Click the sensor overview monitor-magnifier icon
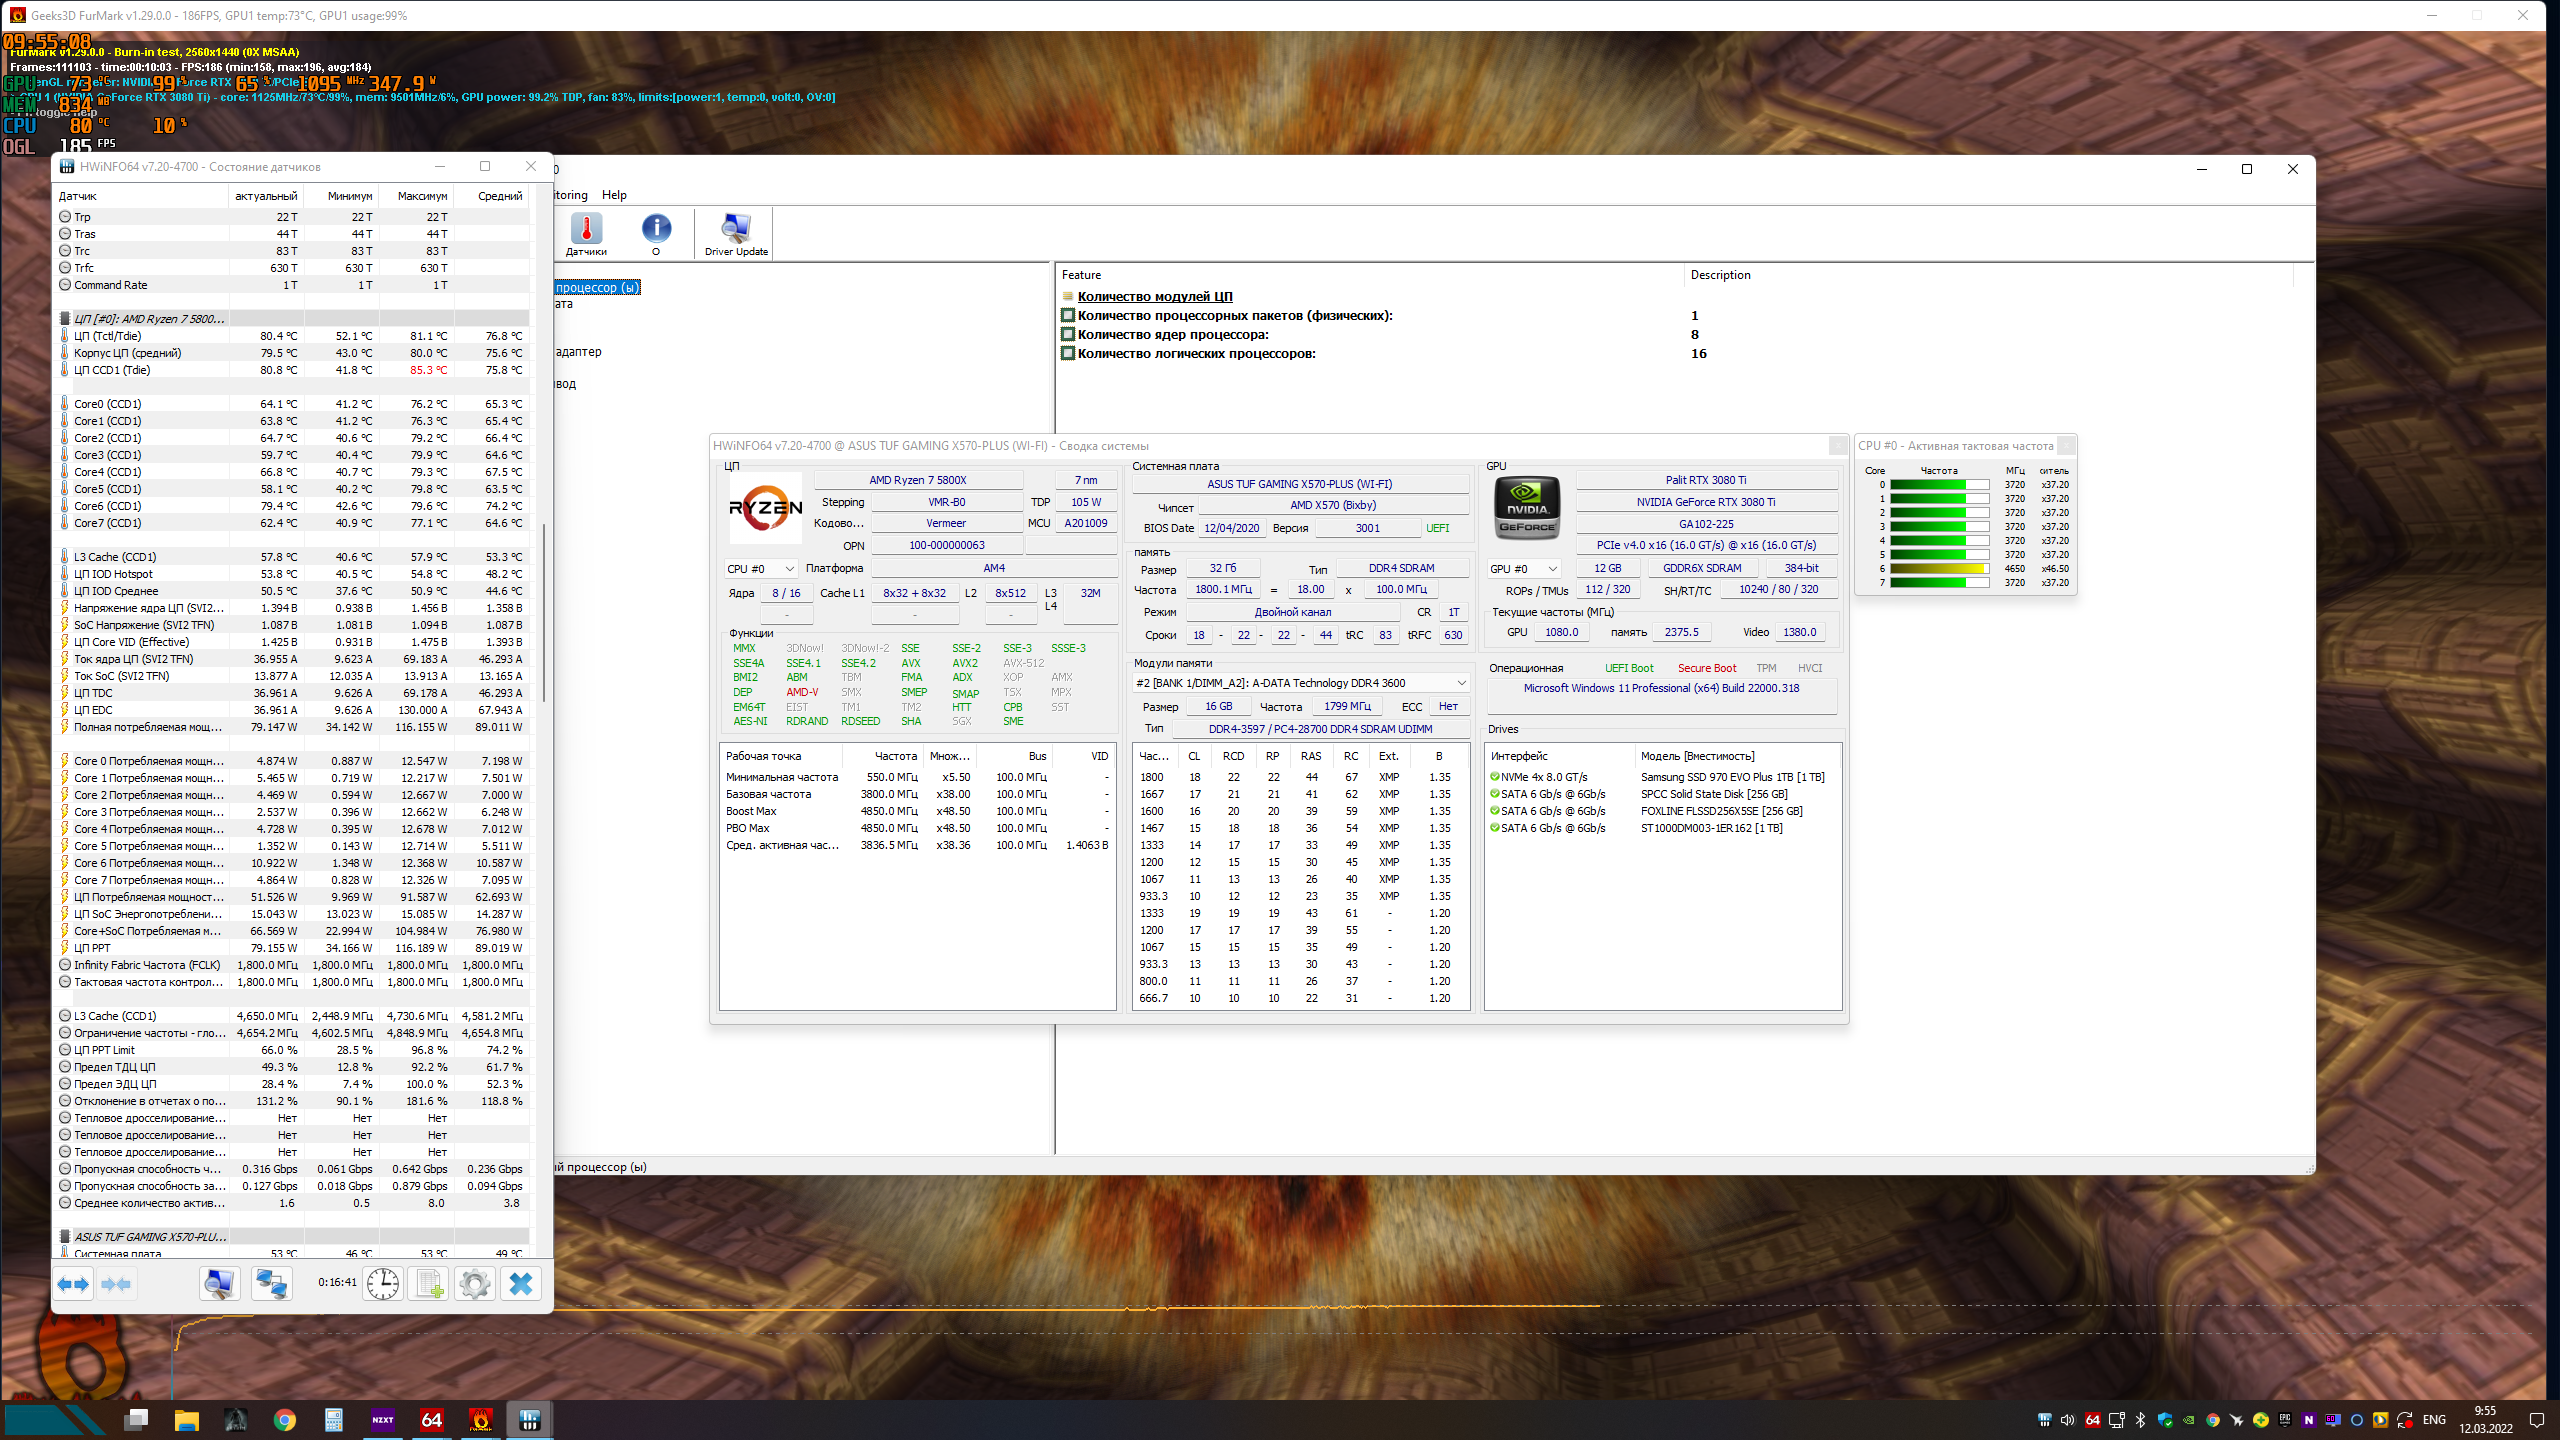2560x1440 pixels. coord(219,1284)
